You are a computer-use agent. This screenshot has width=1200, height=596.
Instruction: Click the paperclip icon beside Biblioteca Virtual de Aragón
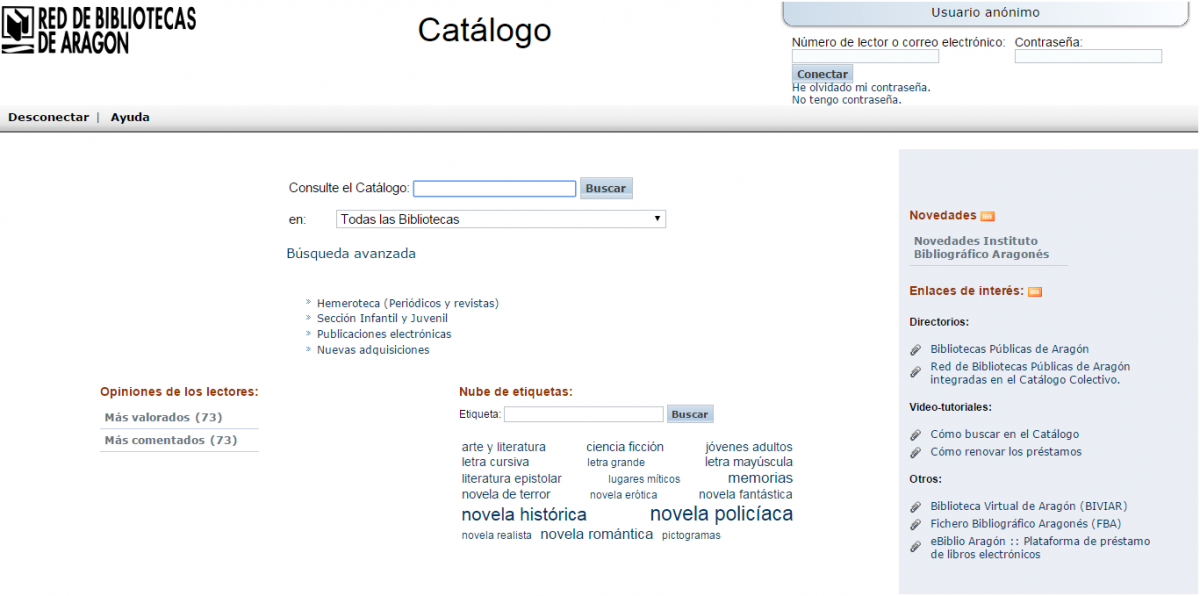[915, 507]
